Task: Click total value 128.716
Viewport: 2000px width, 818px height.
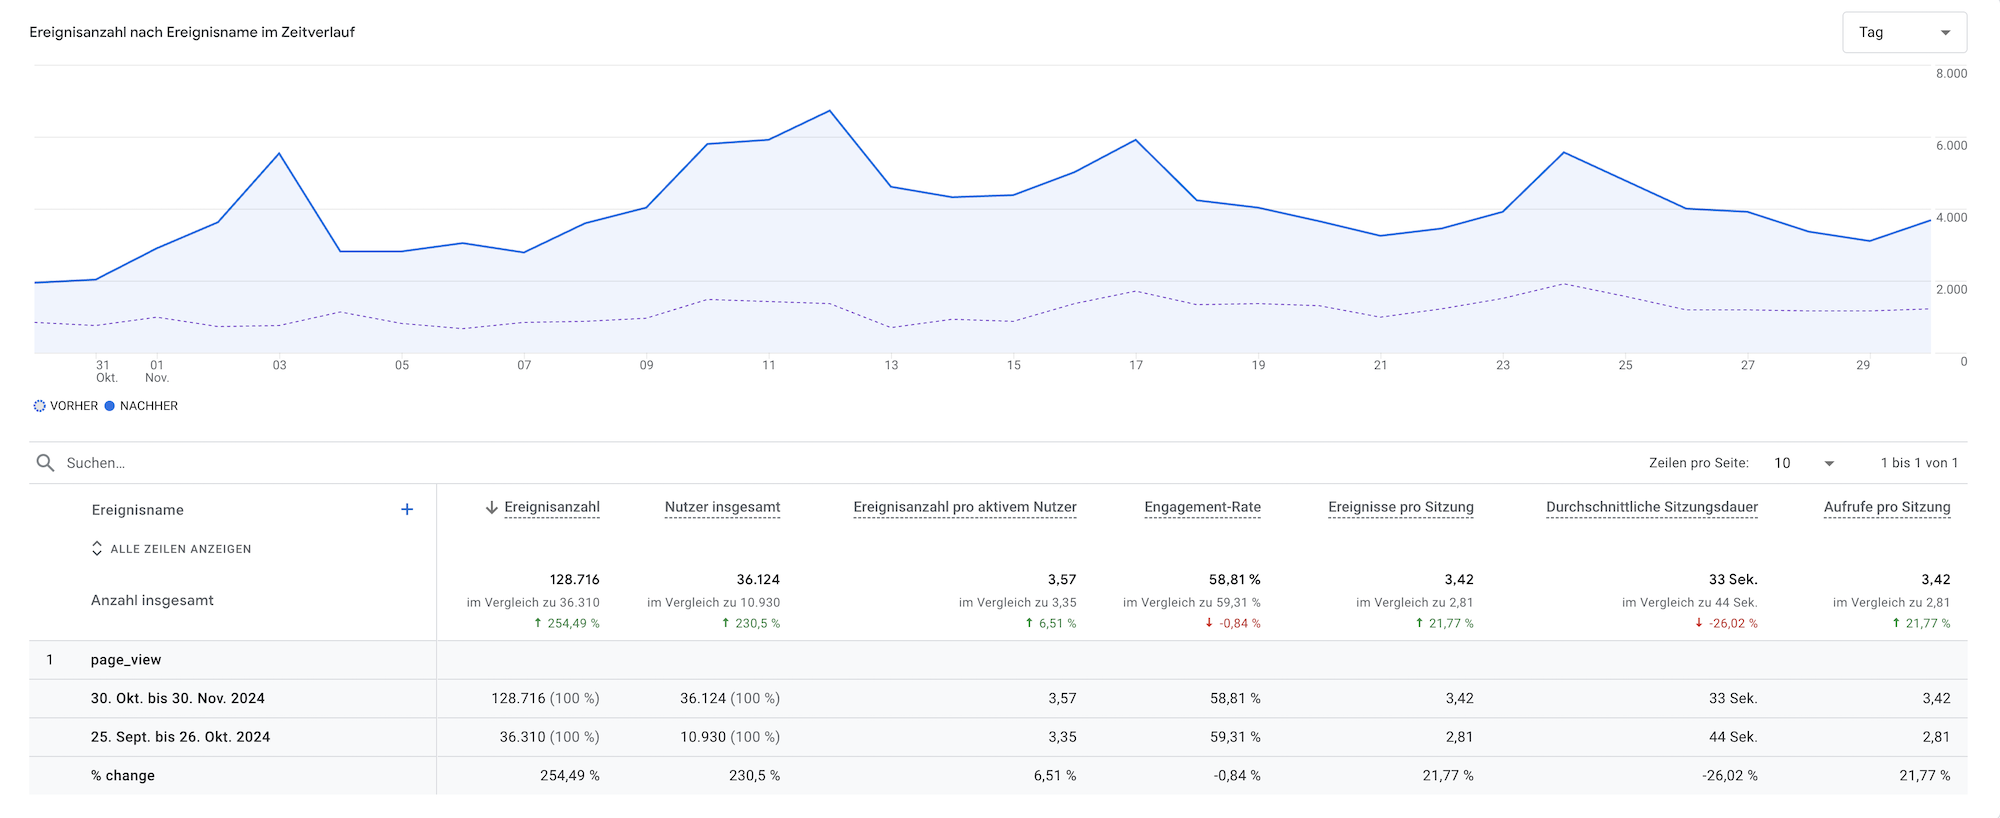Action: coord(574,579)
